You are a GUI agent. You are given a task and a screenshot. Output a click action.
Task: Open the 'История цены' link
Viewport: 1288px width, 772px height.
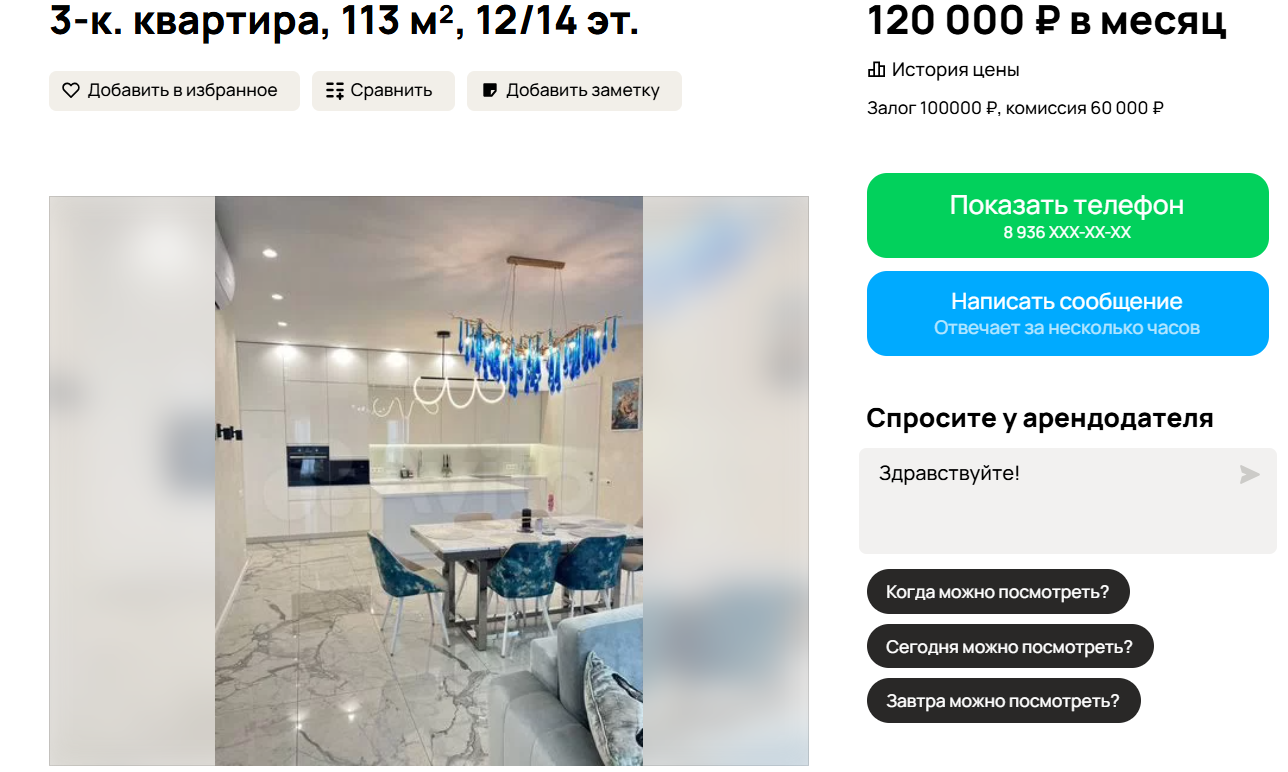pyautogui.click(x=955, y=70)
